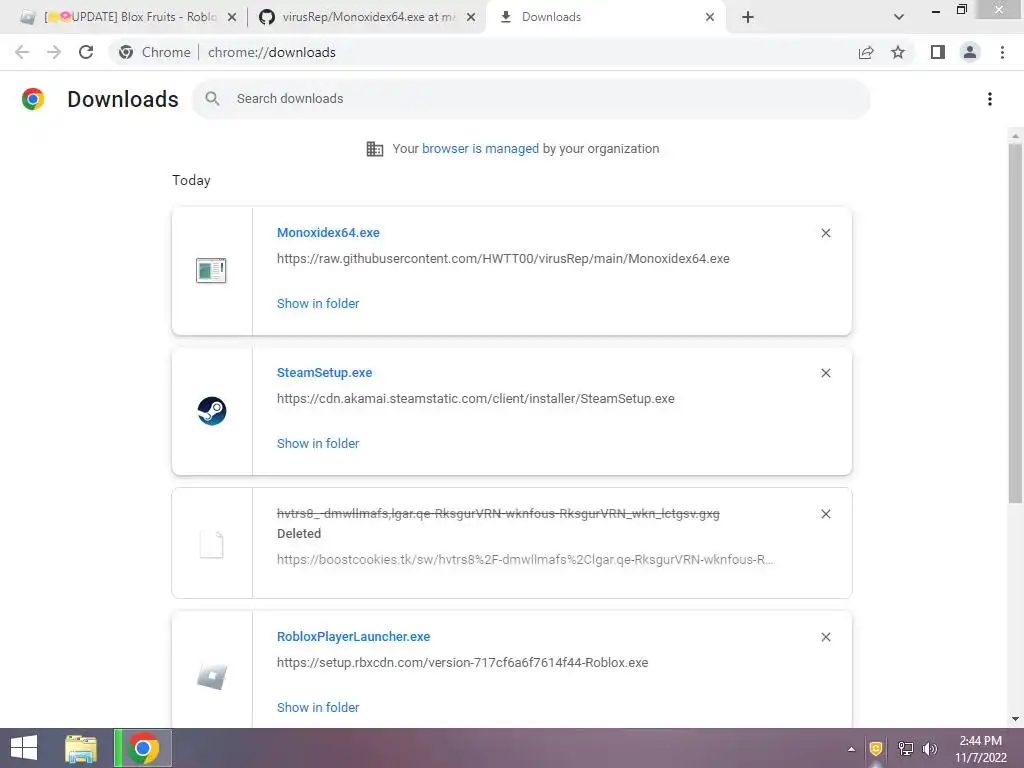Click the Monoxidex64.exe file icon

pos(211,270)
